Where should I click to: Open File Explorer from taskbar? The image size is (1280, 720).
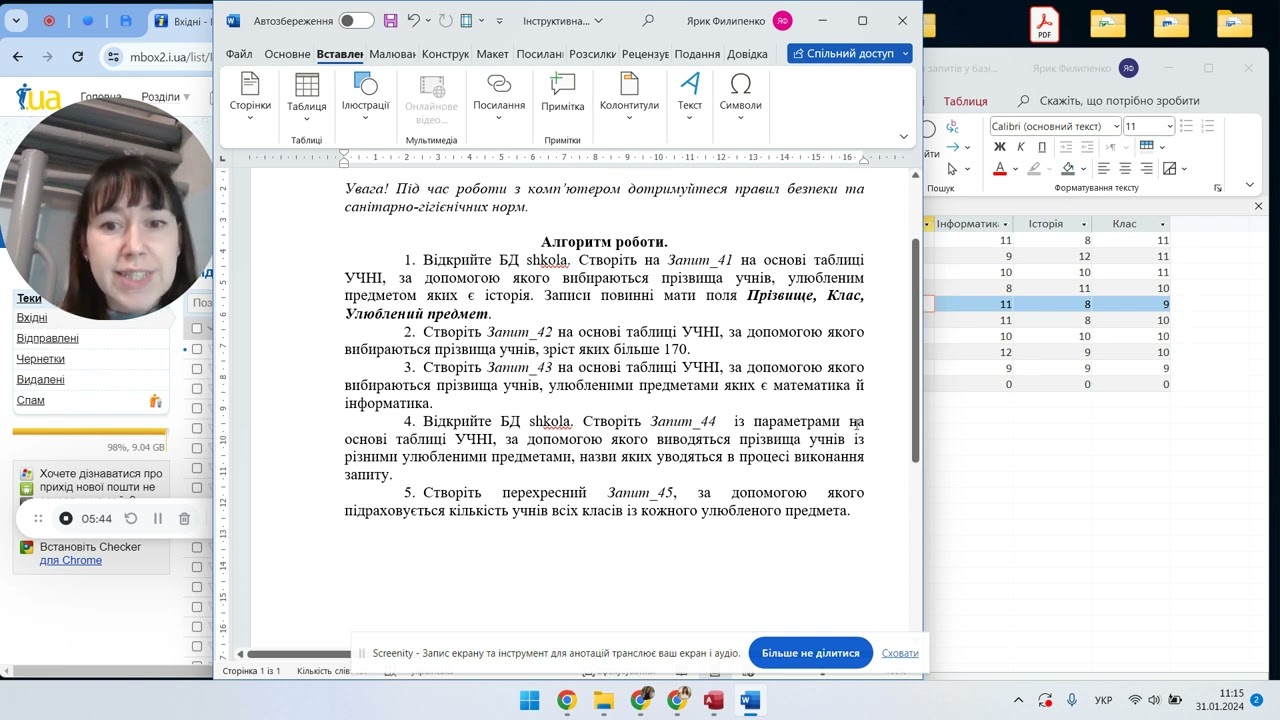pyautogui.click(x=603, y=700)
